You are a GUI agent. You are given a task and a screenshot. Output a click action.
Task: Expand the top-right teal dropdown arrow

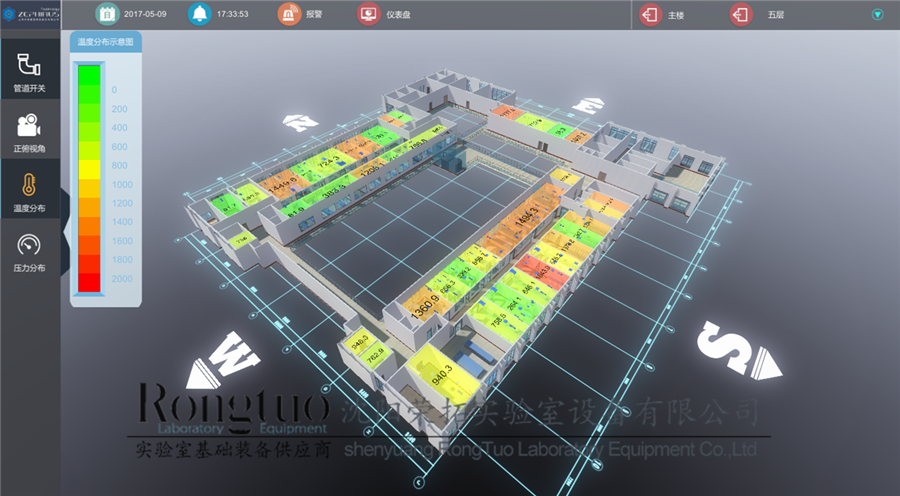878,15
